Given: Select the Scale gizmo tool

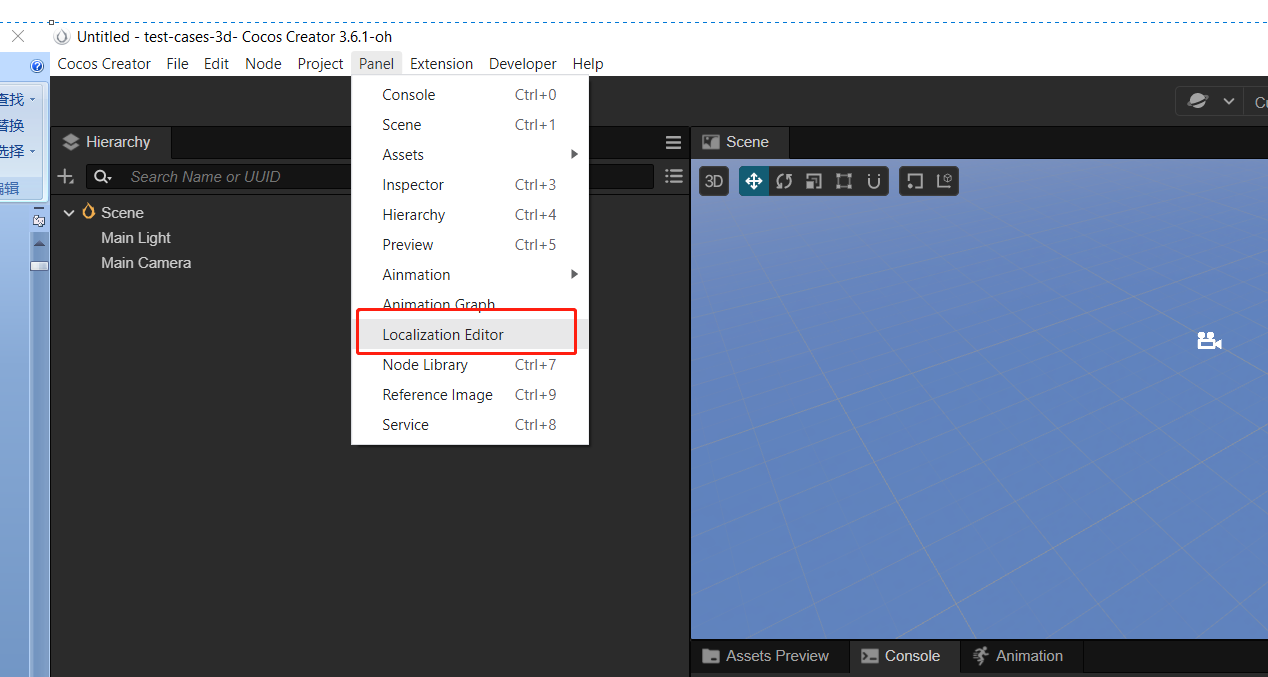Looking at the screenshot, I should [x=814, y=181].
